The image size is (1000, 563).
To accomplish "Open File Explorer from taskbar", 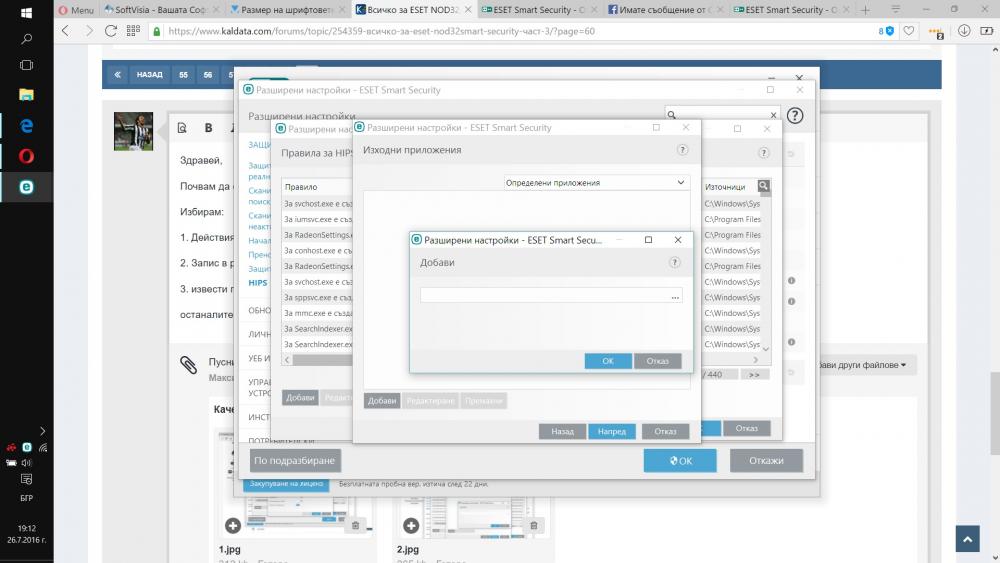I will [x=26, y=95].
